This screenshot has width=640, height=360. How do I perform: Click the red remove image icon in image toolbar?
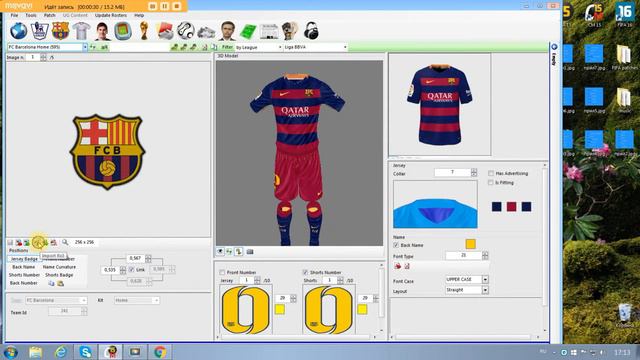click(x=53, y=242)
